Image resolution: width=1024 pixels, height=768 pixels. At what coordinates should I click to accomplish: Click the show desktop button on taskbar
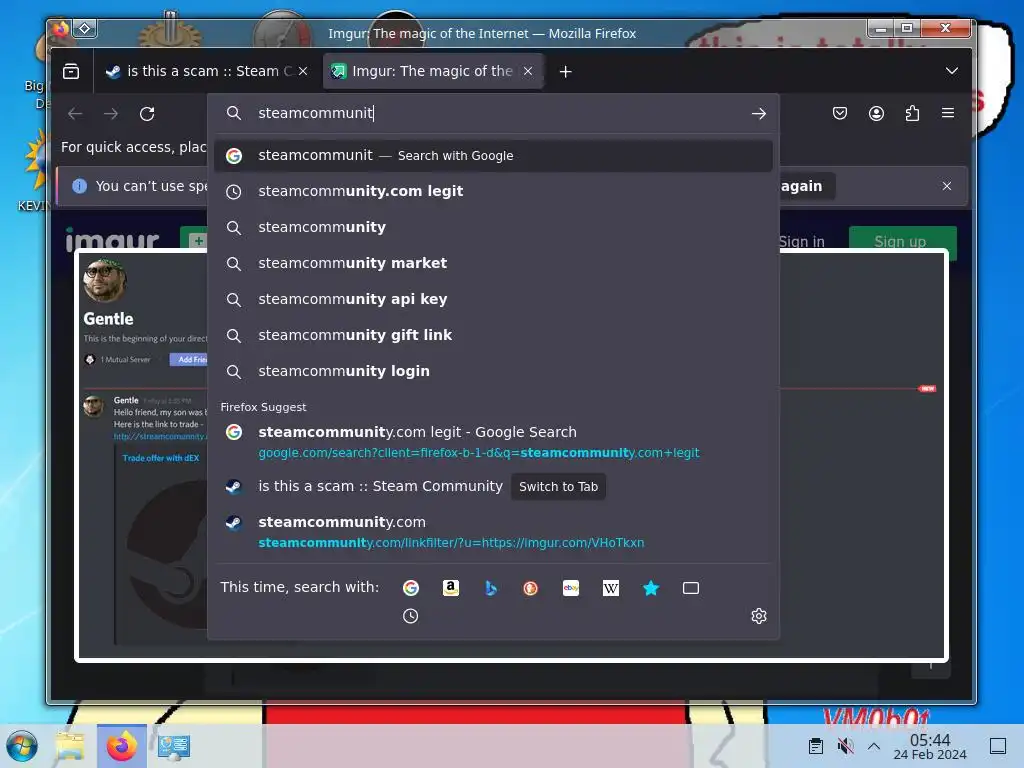coord(998,746)
